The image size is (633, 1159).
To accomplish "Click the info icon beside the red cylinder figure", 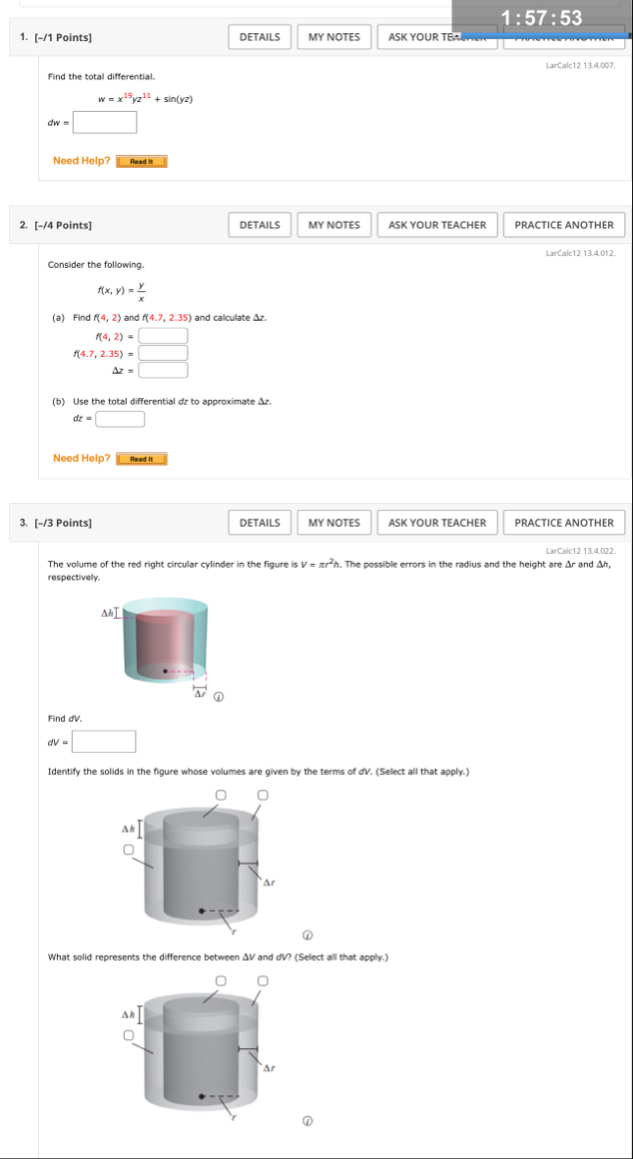I will click(217, 695).
